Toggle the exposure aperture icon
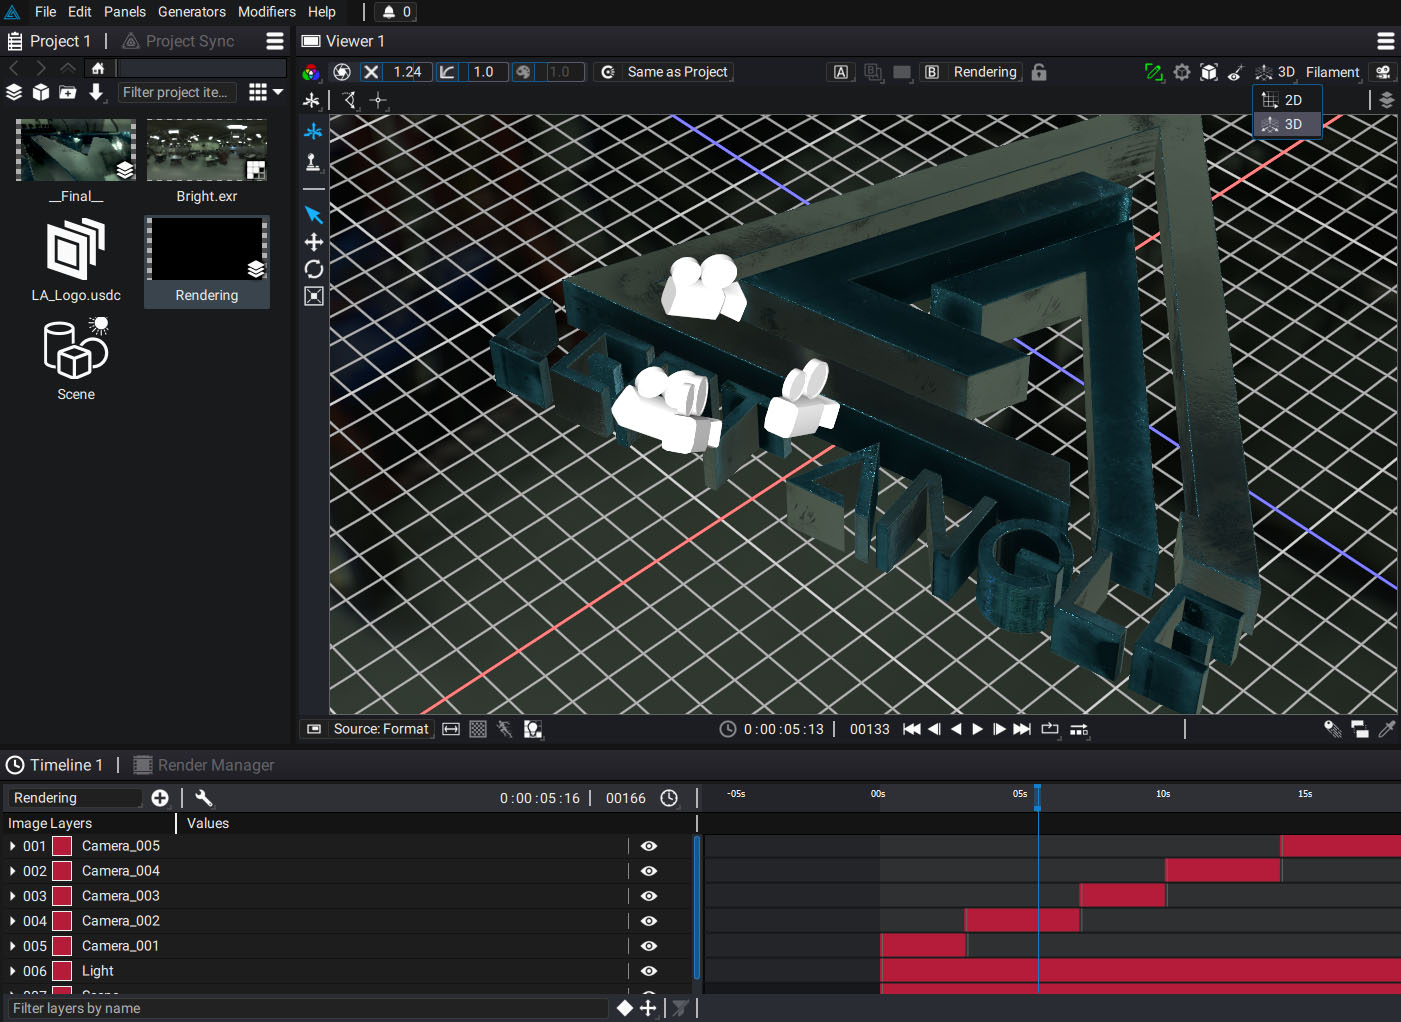The width and height of the screenshot is (1401, 1022). click(342, 72)
